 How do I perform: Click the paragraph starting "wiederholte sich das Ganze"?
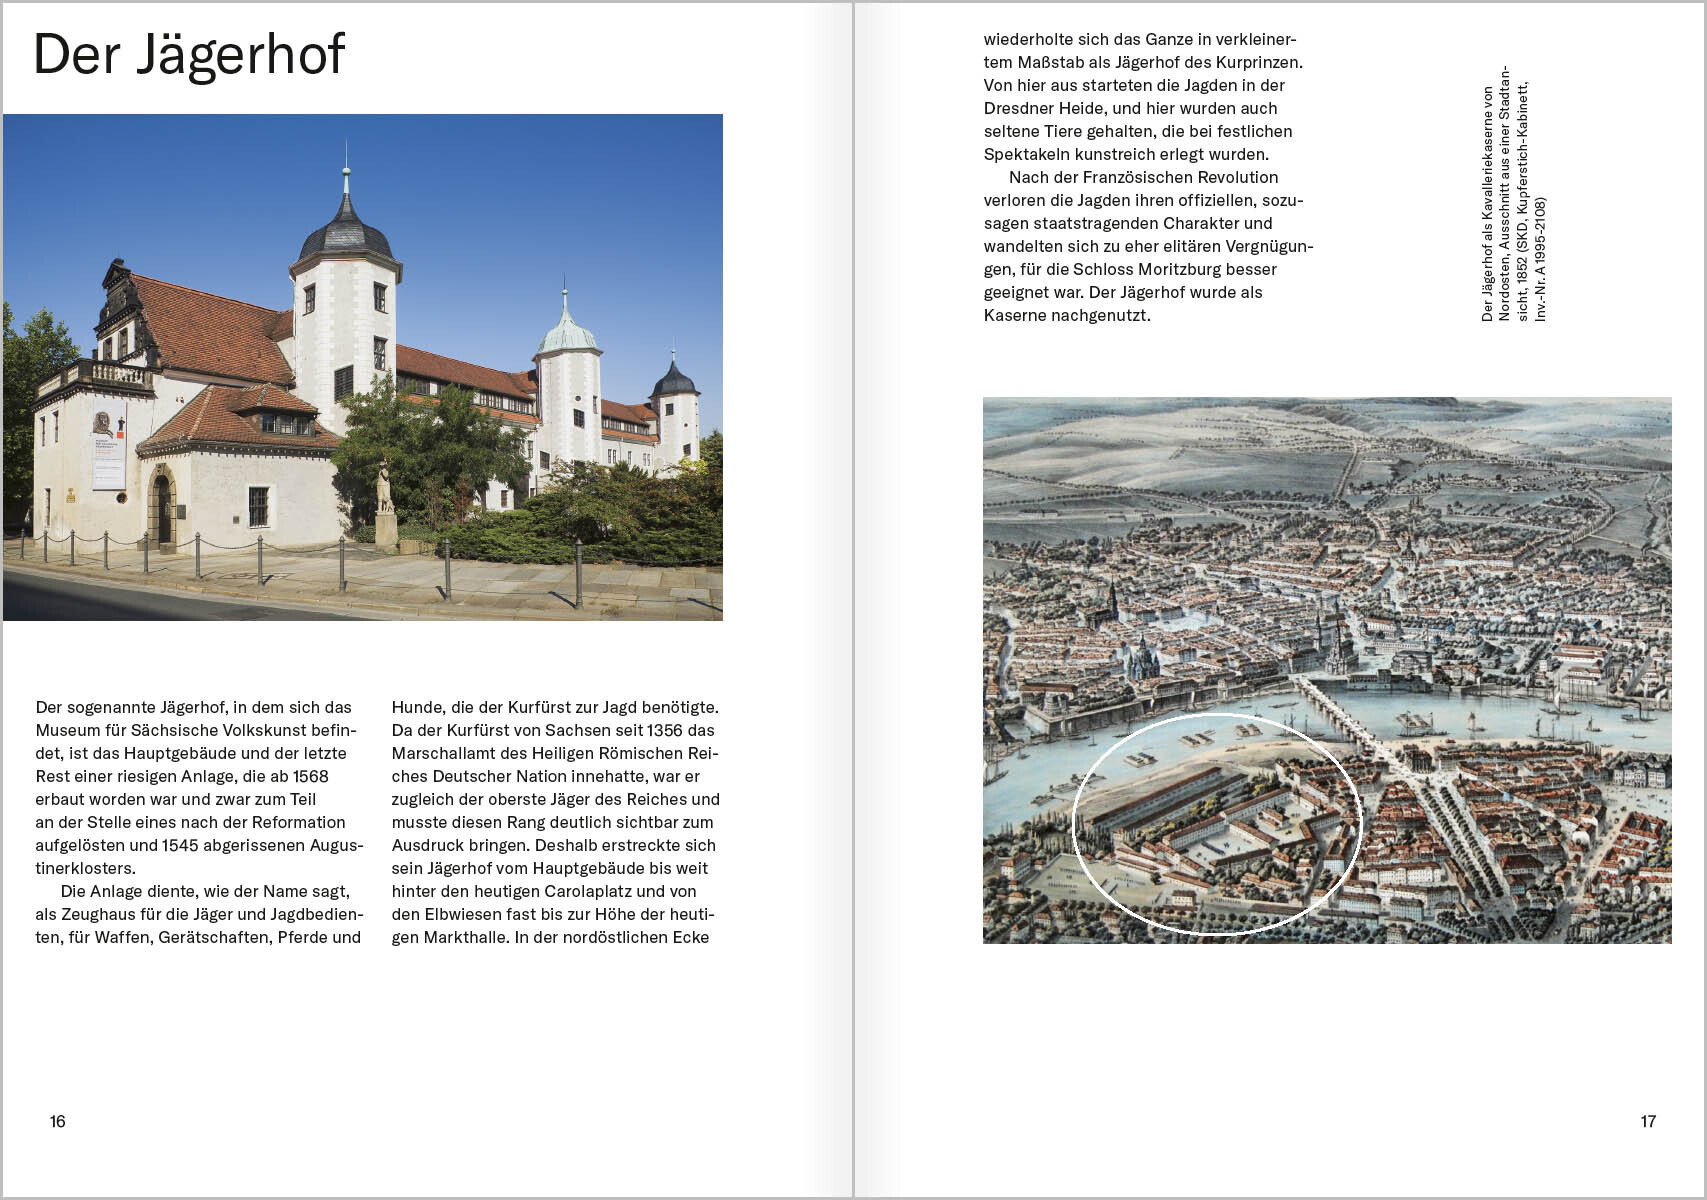[x=1143, y=97]
